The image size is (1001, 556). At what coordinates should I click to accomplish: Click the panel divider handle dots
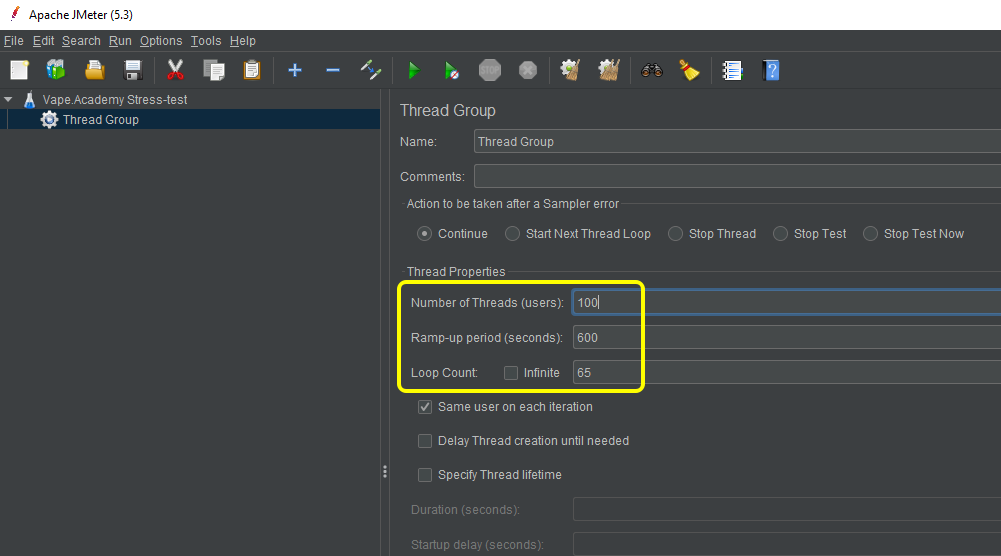pyautogui.click(x=384, y=472)
